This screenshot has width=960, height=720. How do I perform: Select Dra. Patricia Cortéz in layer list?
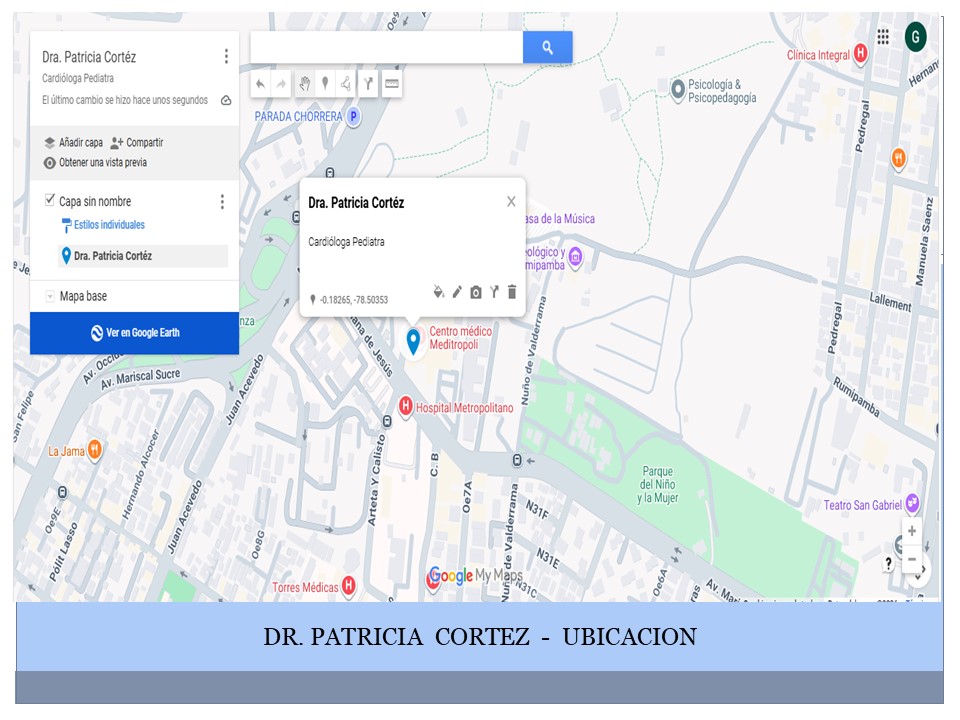[143, 256]
